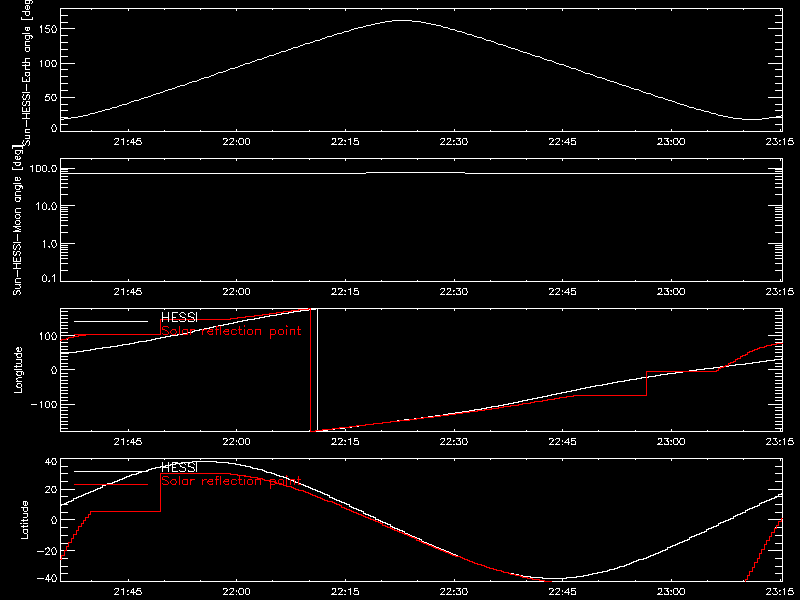Select Solar reflection point legend in Latitude plot
This screenshot has height=600, width=800.
(231, 481)
